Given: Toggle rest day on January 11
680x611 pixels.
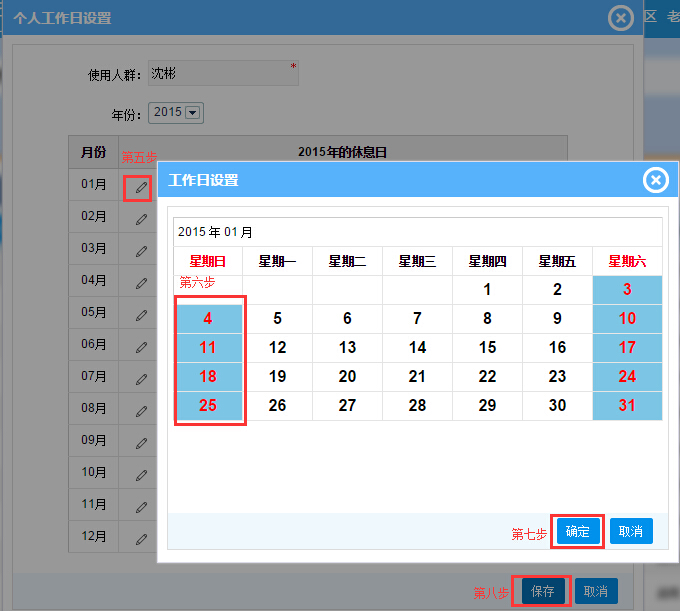Looking at the screenshot, I should (x=208, y=348).
